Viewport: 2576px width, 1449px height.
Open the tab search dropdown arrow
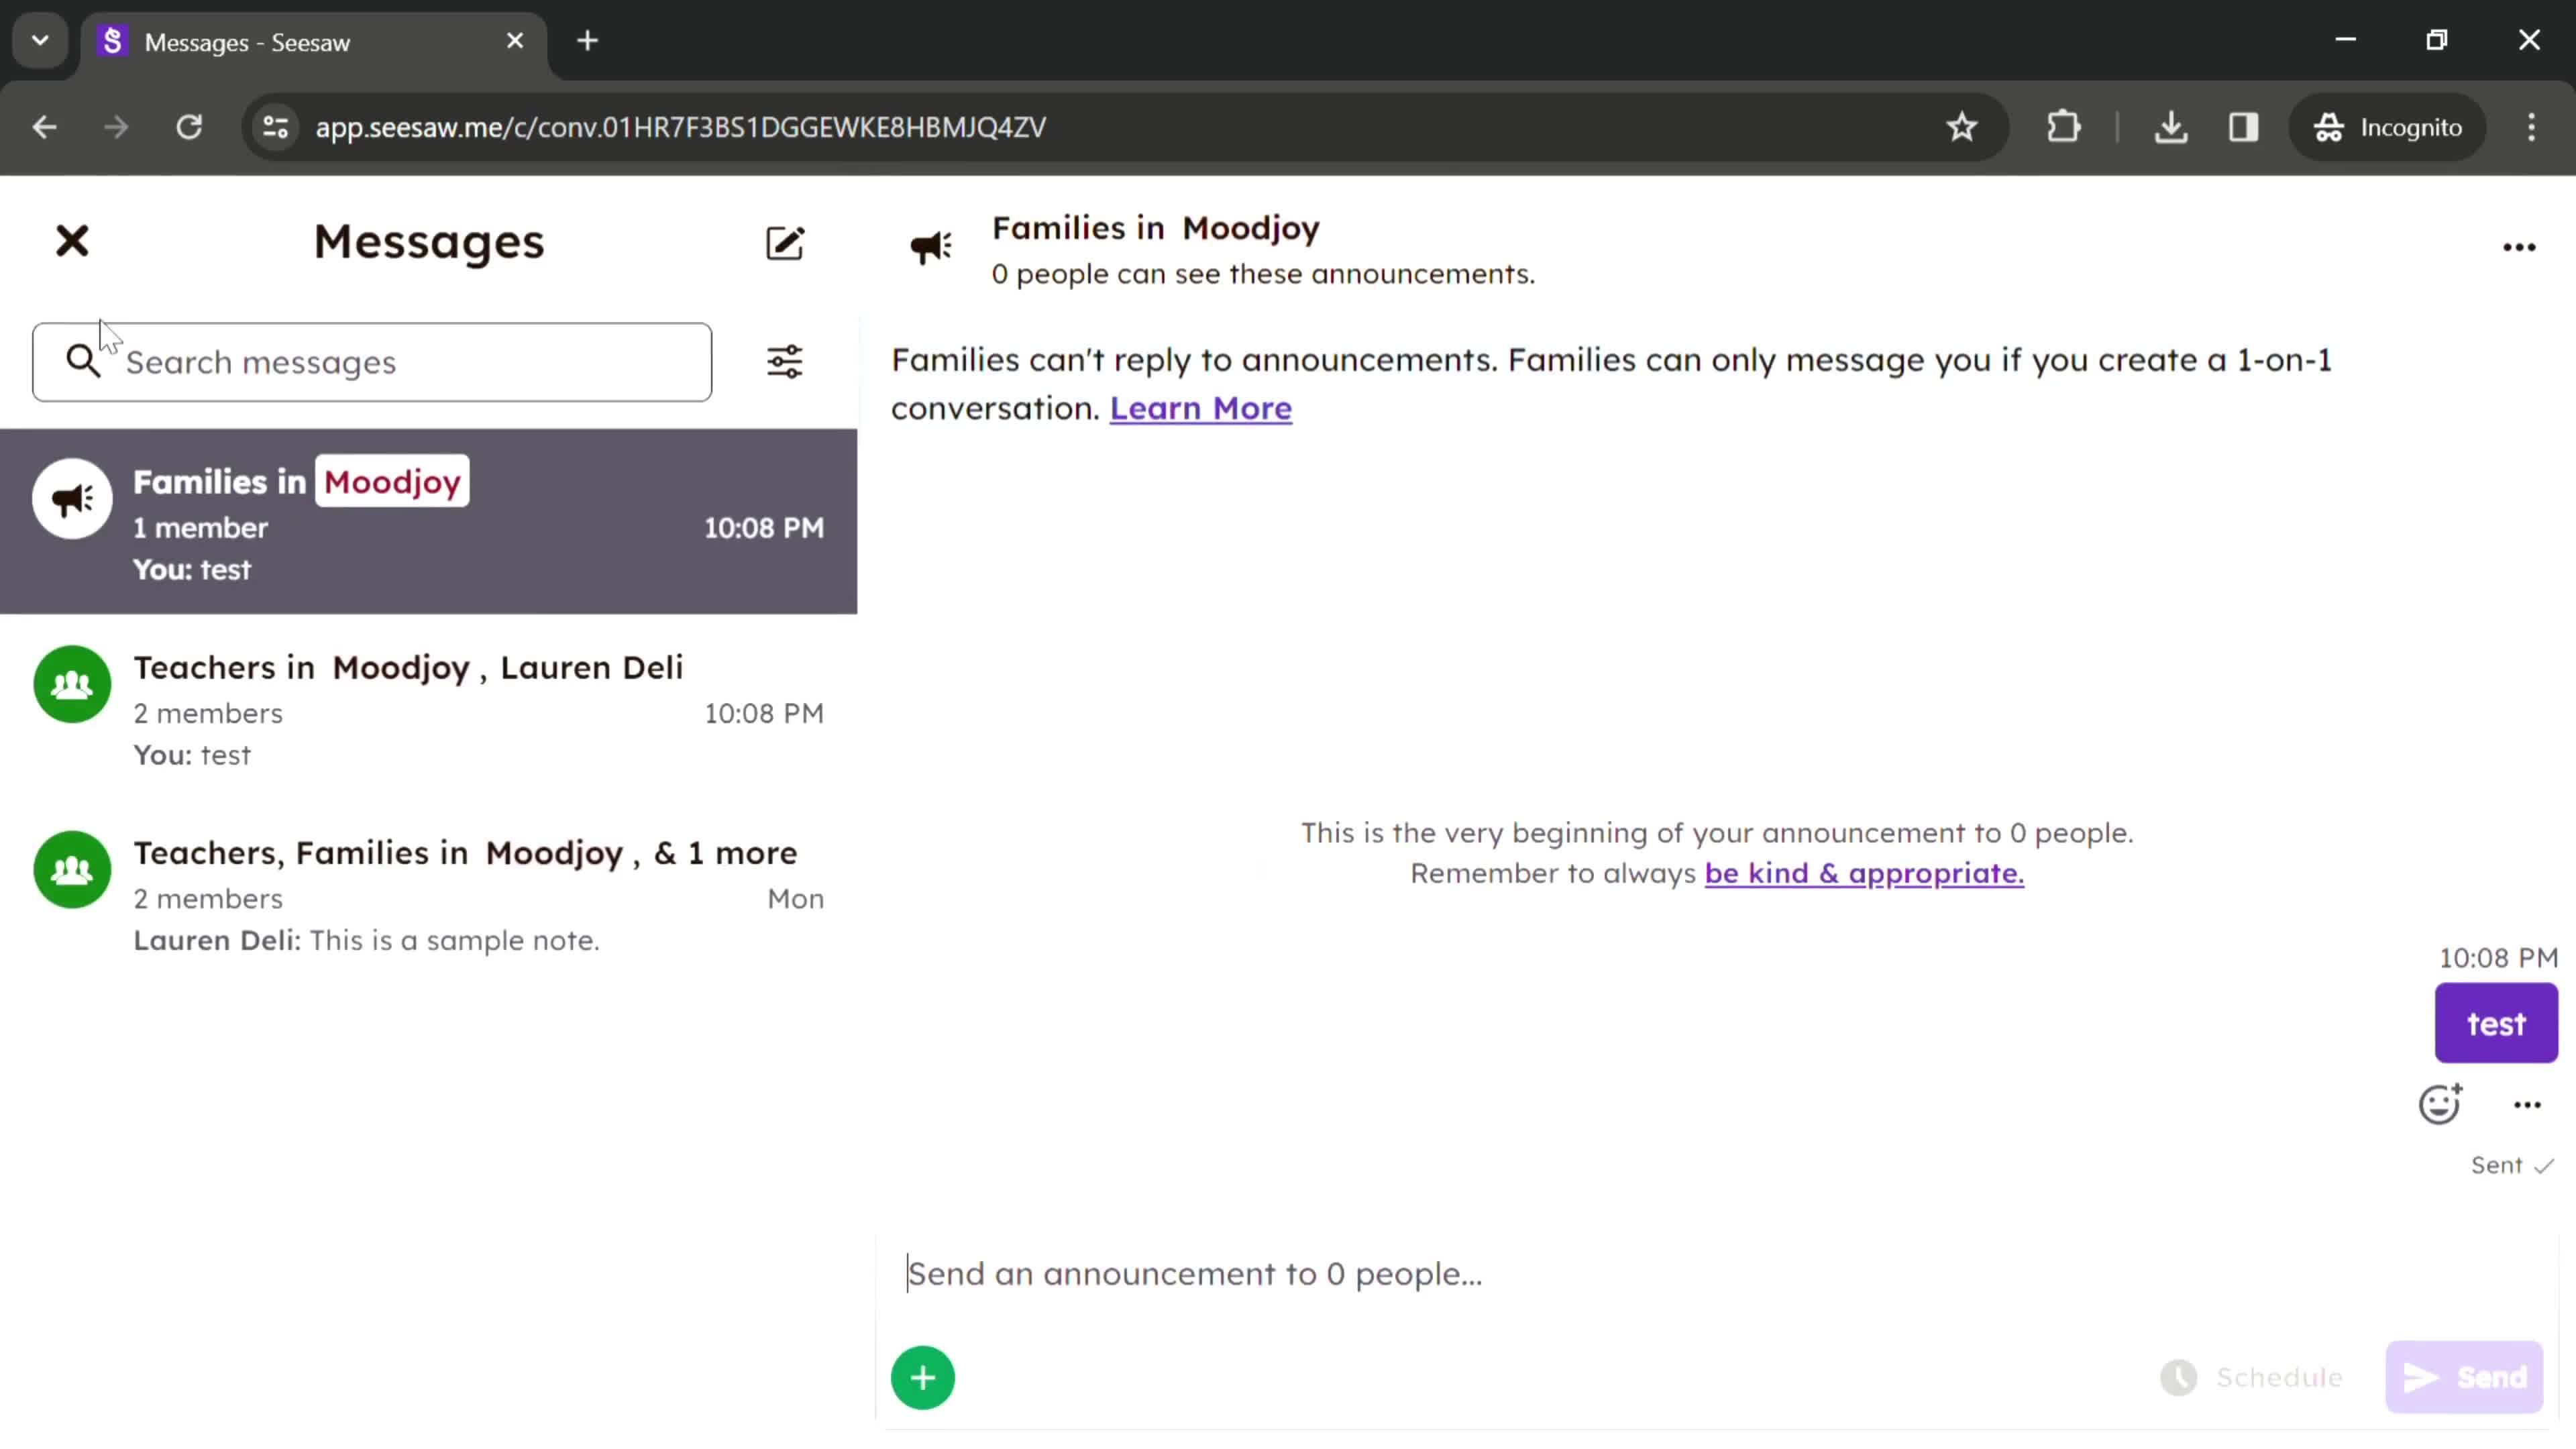(40, 41)
